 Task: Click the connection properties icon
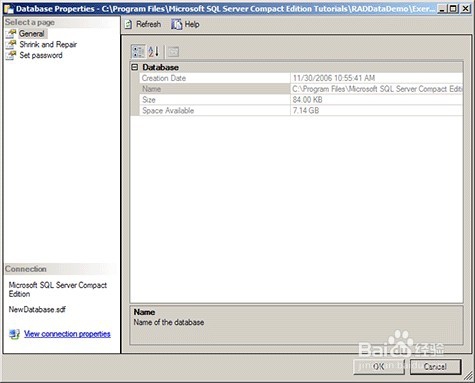click(x=14, y=334)
